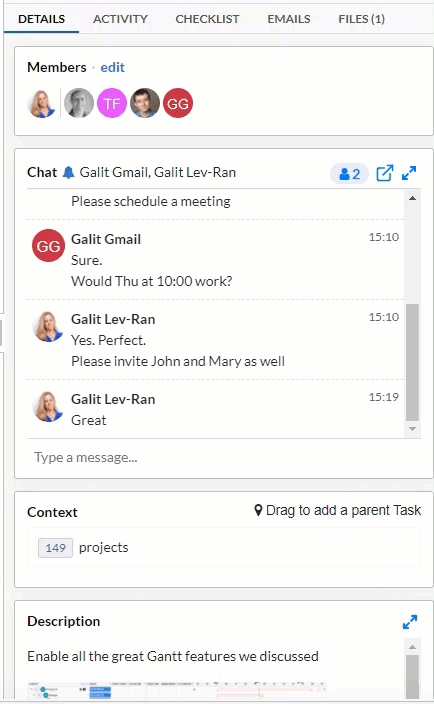Click the Members edit link
The image size is (434, 704).
point(113,67)
